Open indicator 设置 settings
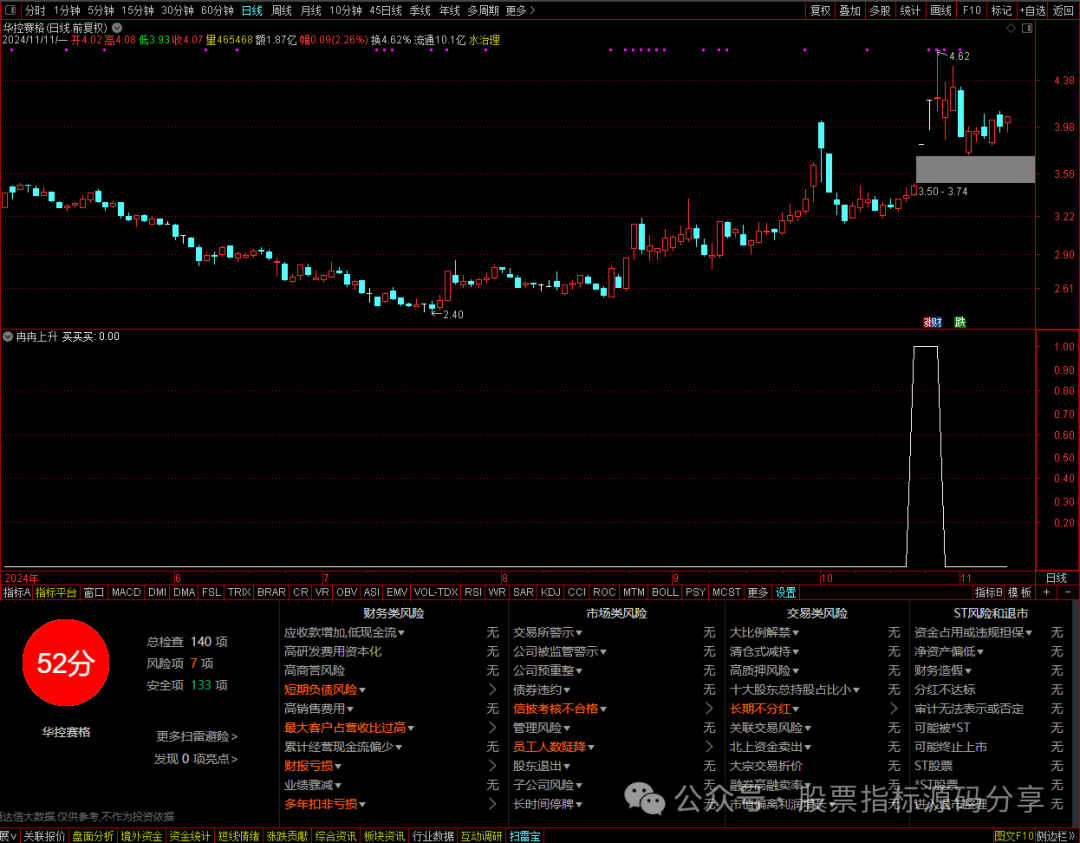 (x=786, y=592)
